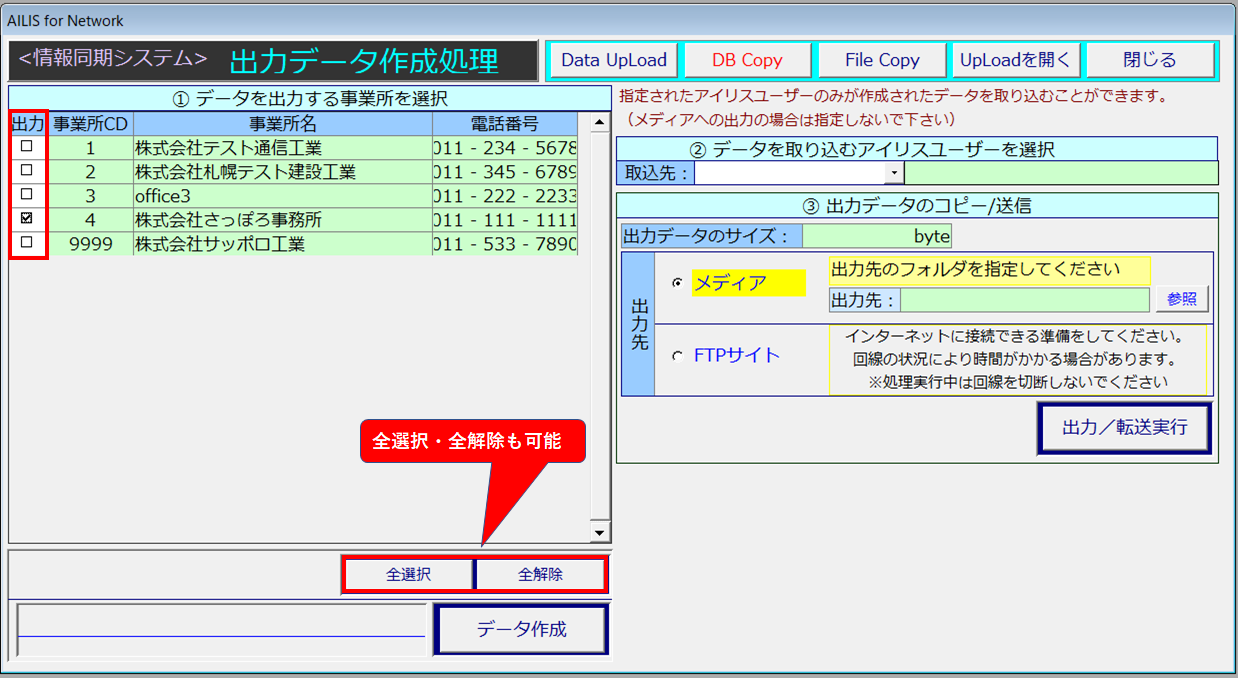The width and height of the screenshot is (1238, 678).
Task: Run 出力／転送実行 button
Action: tap(1124, 428)
